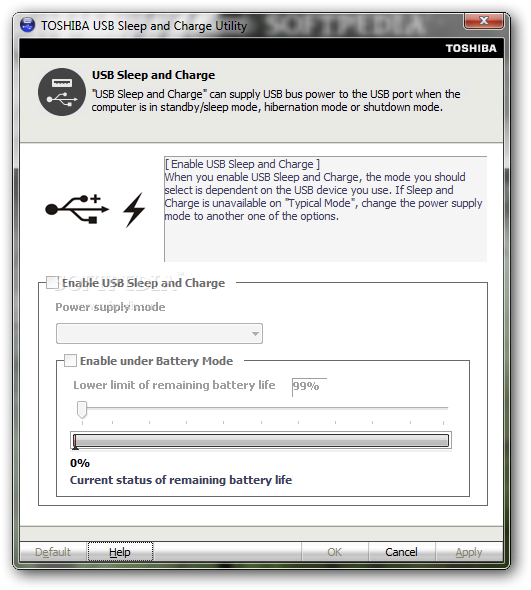531x590 pixels.
Task: Click the 99% battery limit field
Action: 309,386
